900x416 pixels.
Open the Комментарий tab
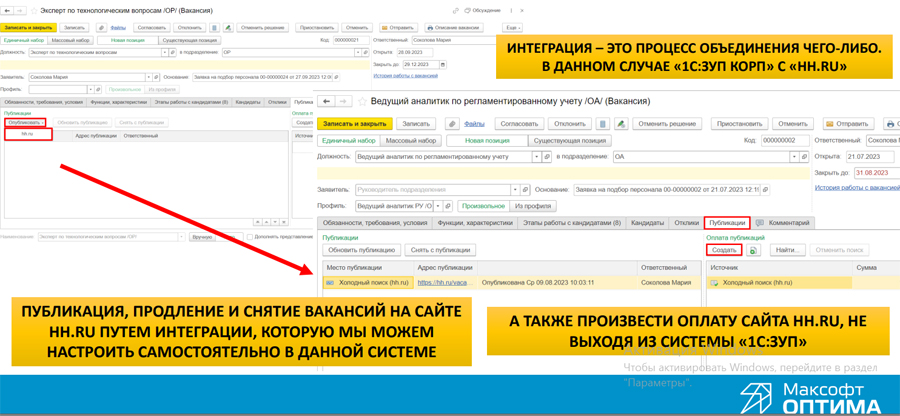coord(783,223)
